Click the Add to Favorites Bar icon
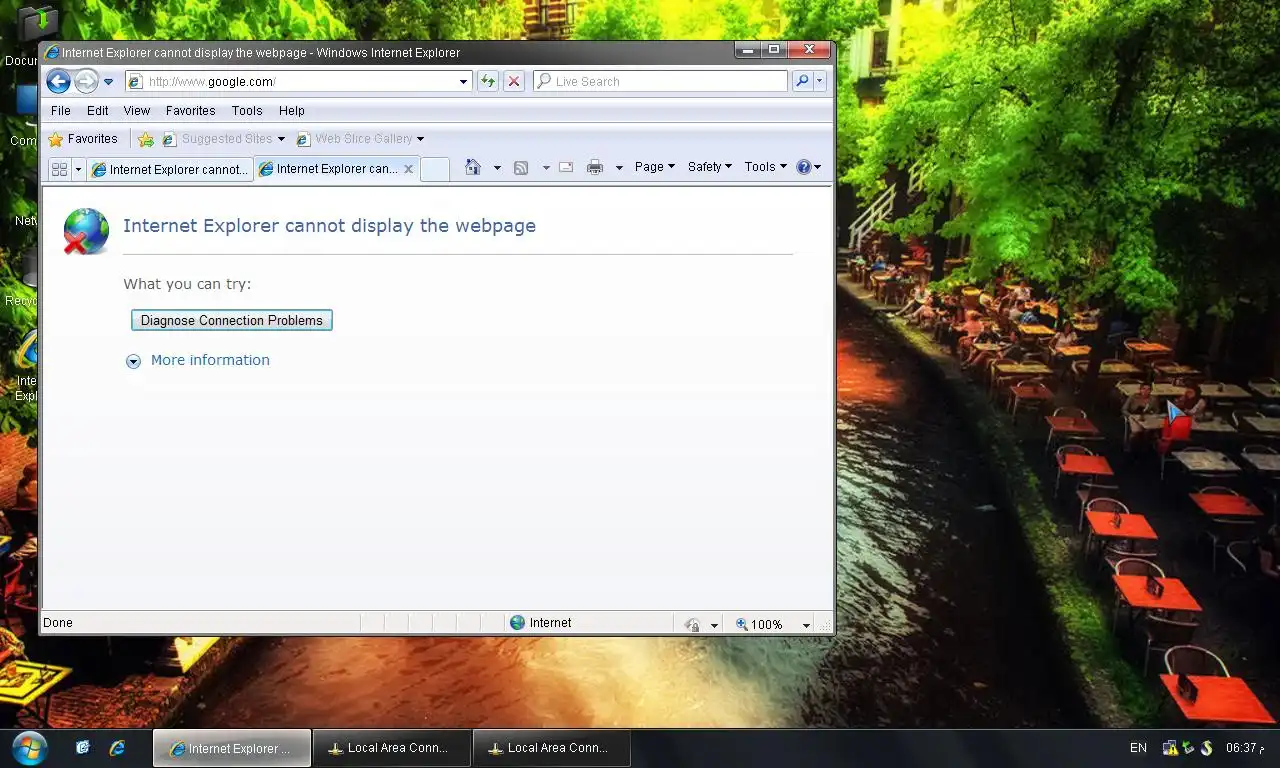 tap(146, 139)
